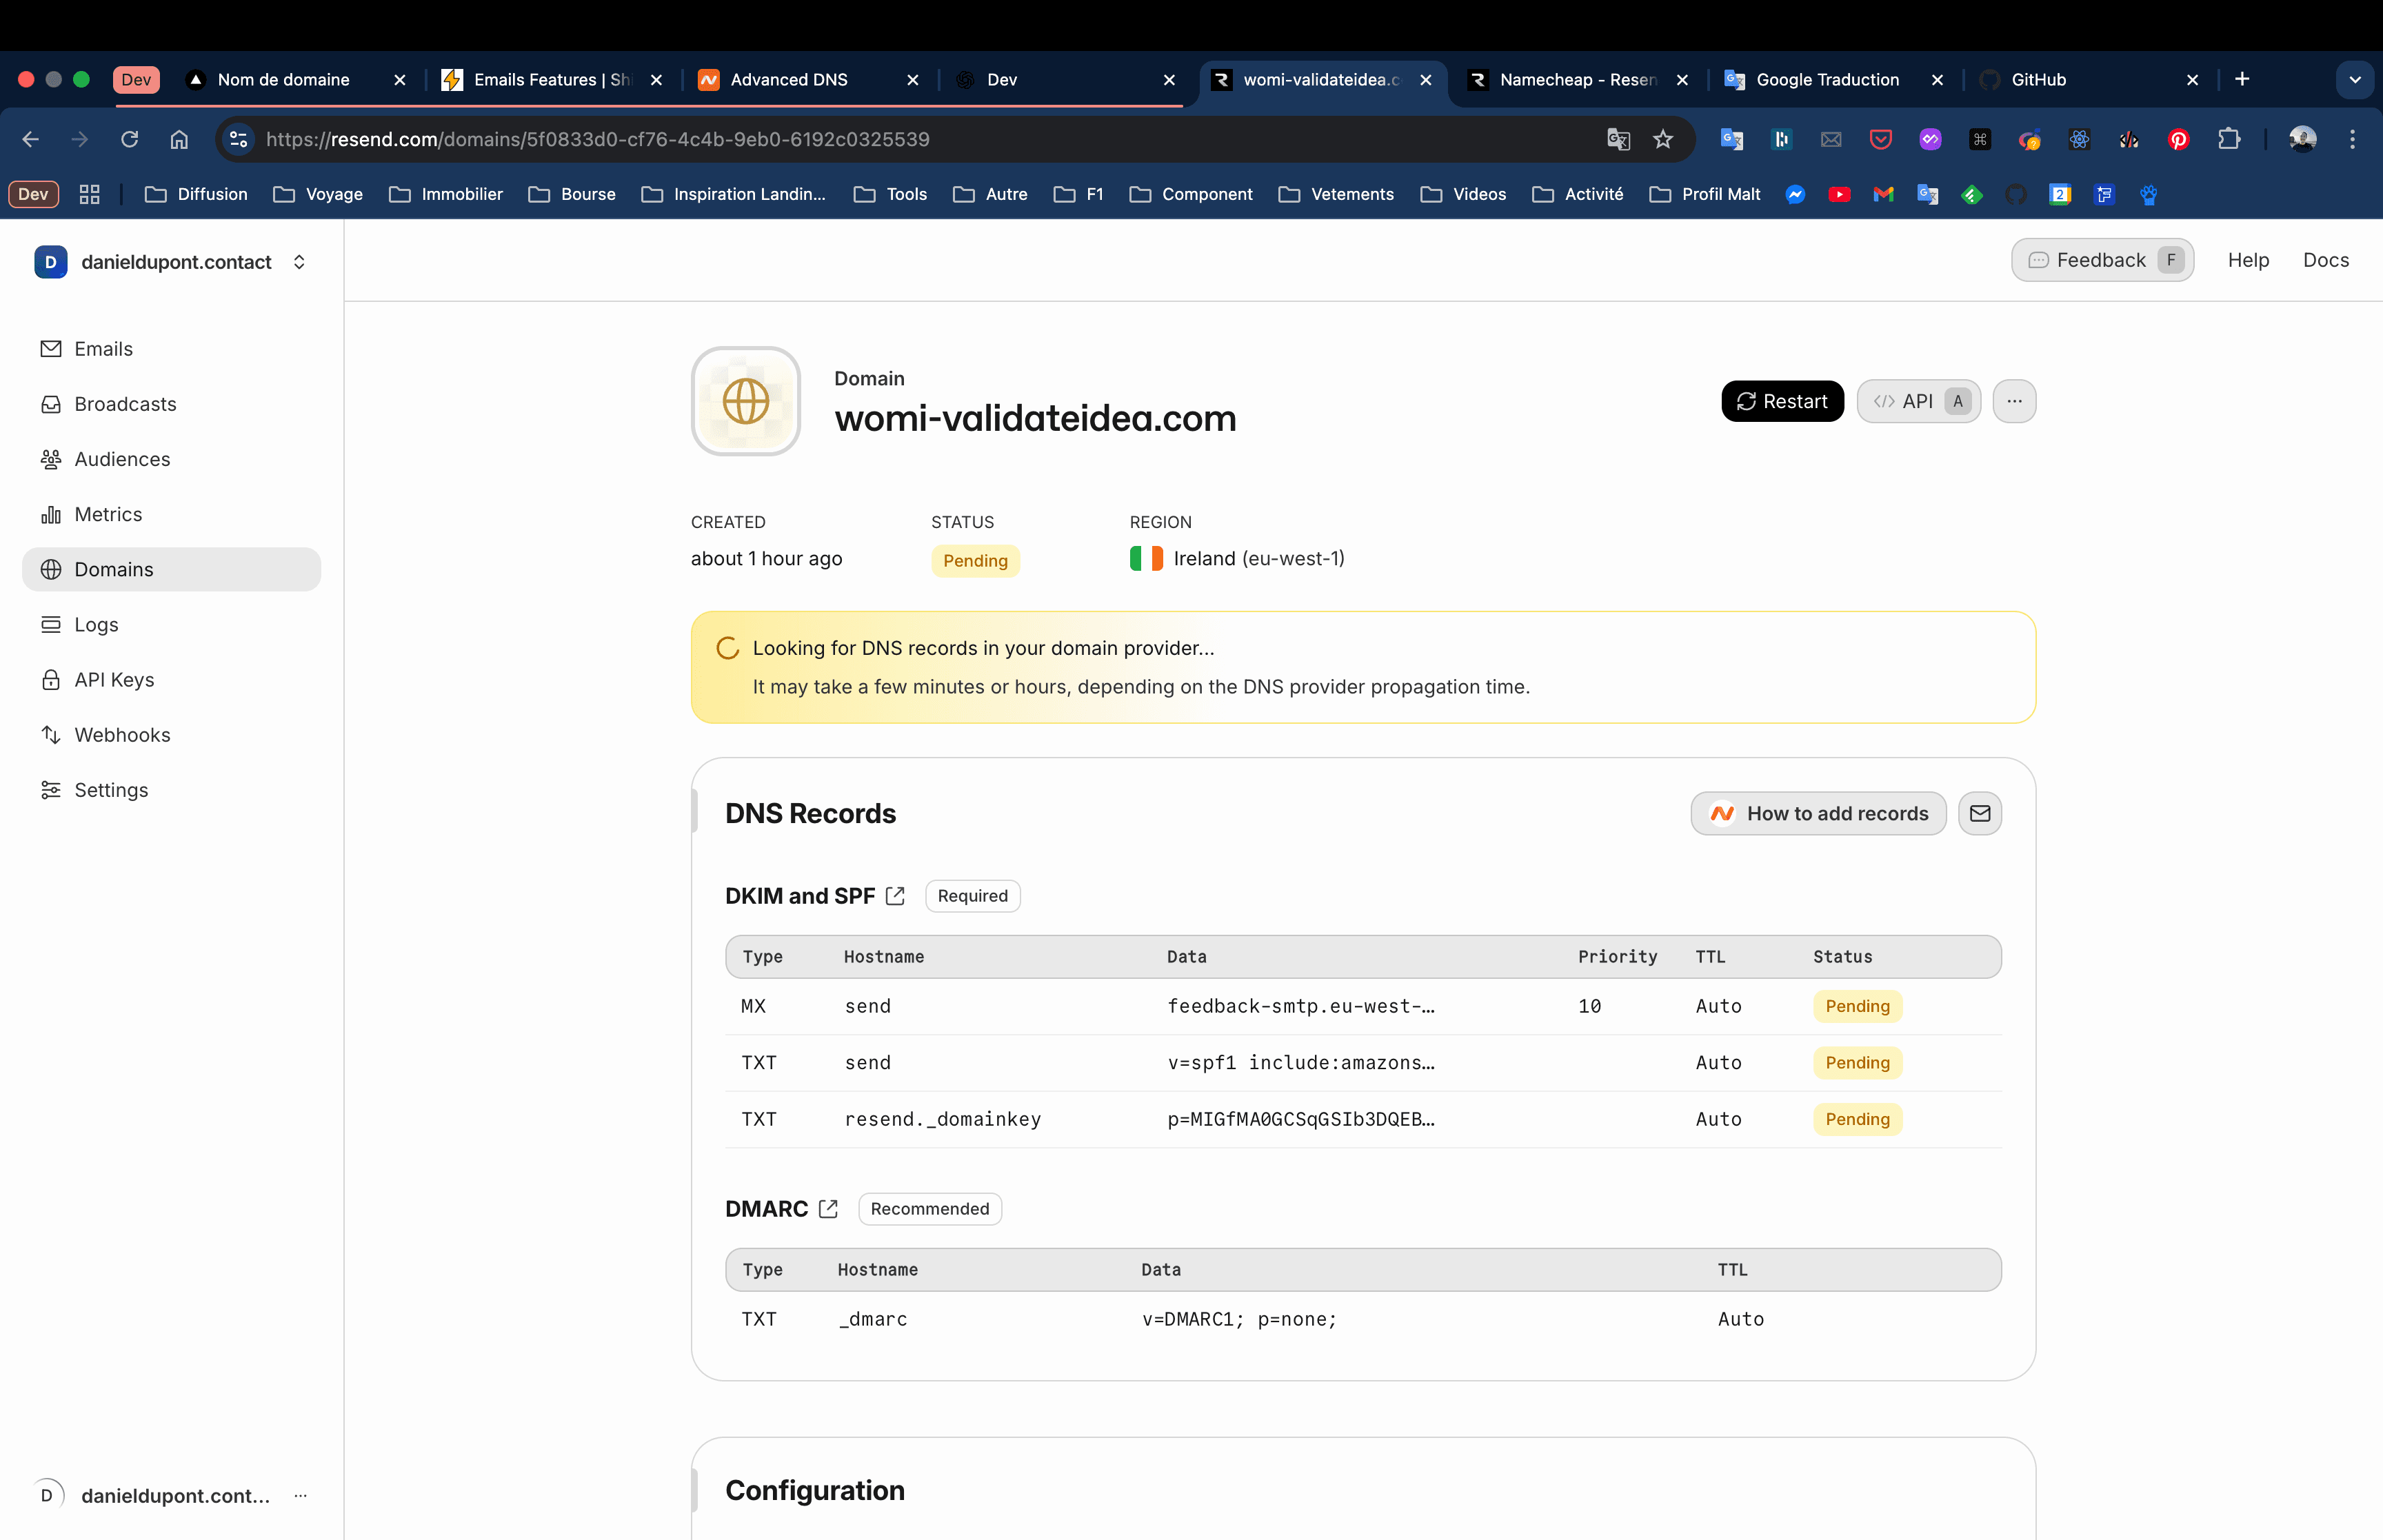Click the three-dots more options button next to API
The height and width of the screenshot is (1540, 2383).
coord(2013,401)
